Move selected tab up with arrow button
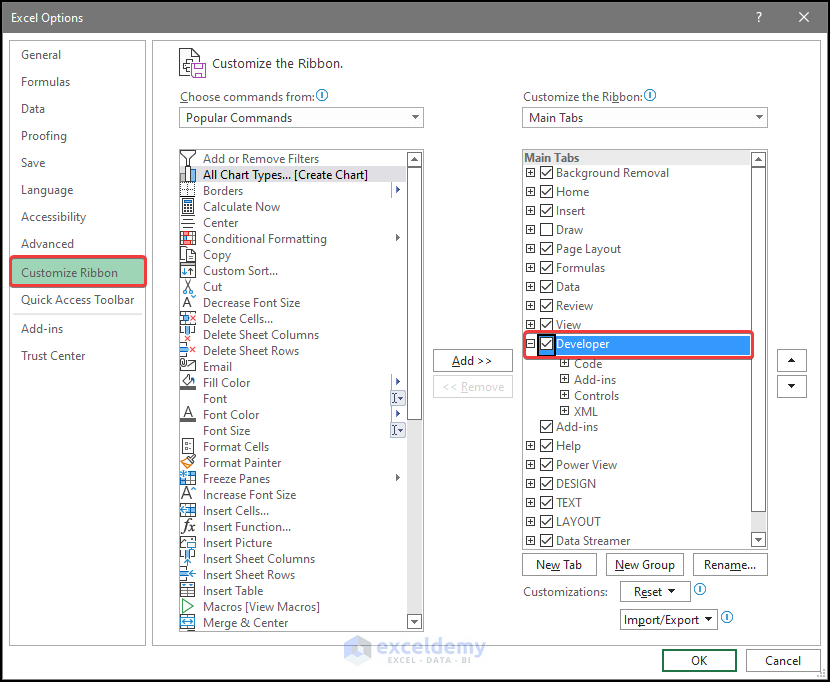This screenshot has width=830, height=682. tap(791, 361)
